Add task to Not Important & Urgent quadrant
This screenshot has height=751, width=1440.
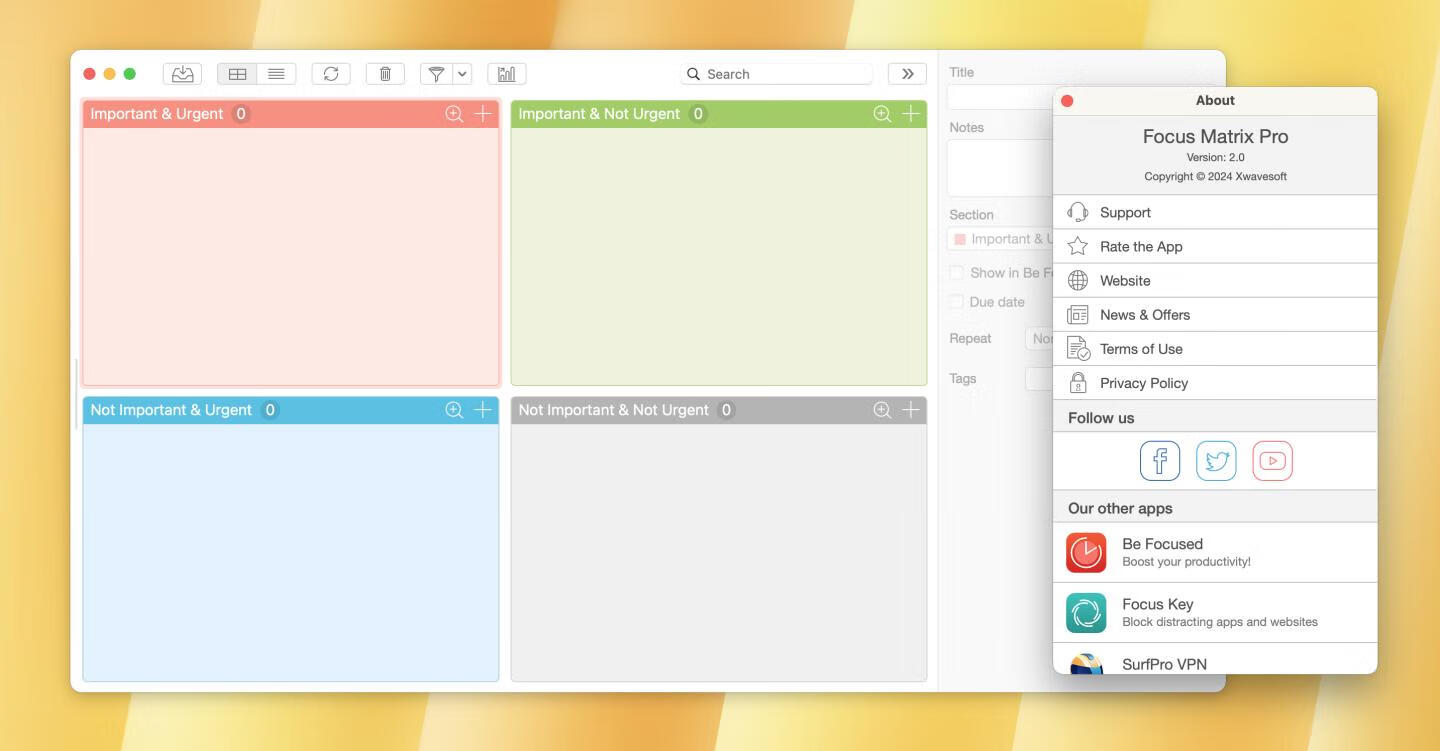[483, 410]
